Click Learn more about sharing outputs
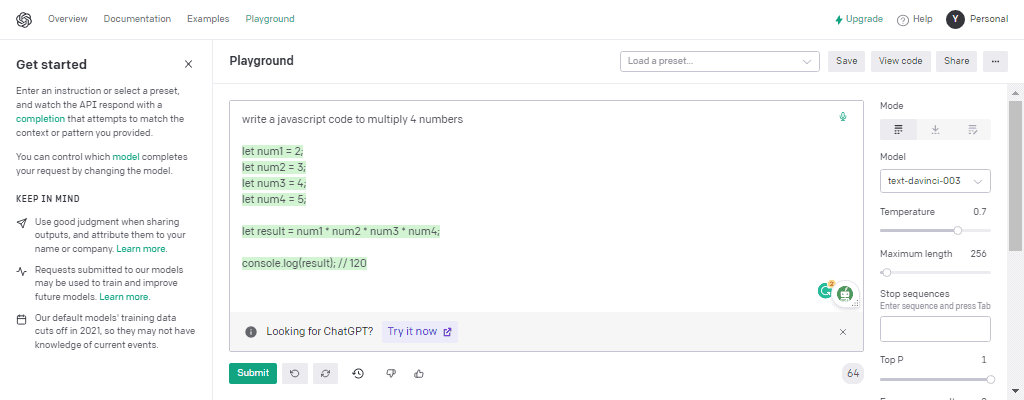 pyautogui.click(x=141, y=249)
